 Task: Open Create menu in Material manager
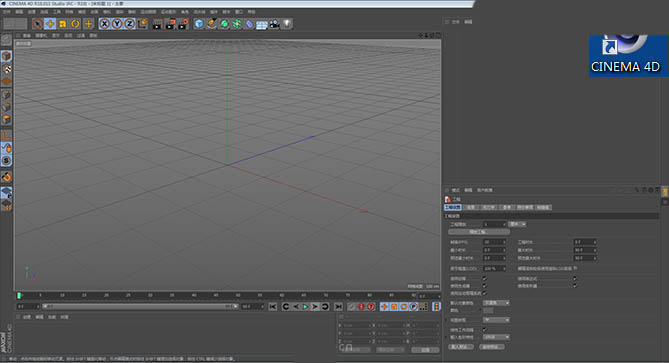(26, 317)
